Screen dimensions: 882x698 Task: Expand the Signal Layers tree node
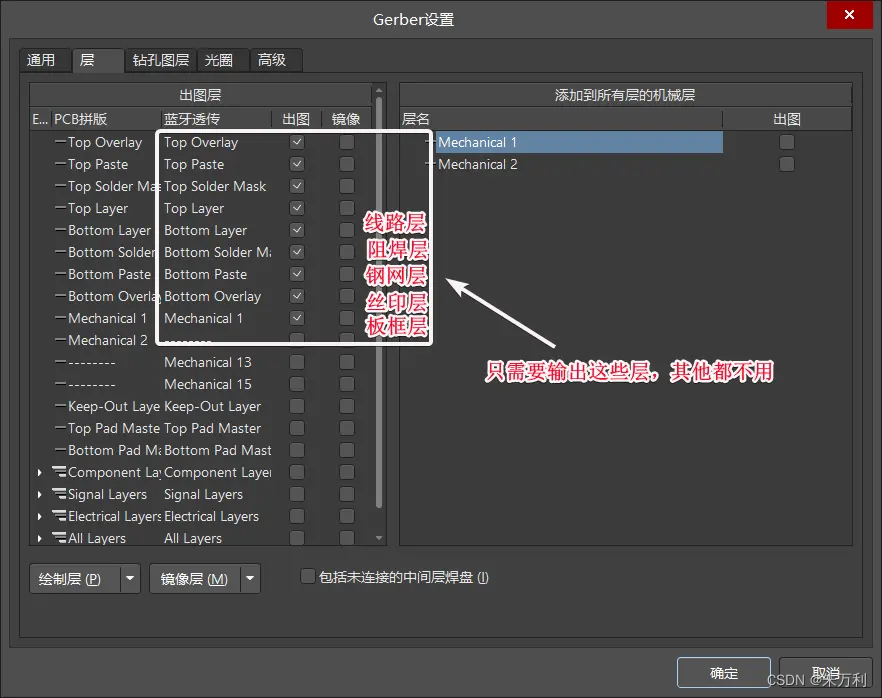(39, 494)
